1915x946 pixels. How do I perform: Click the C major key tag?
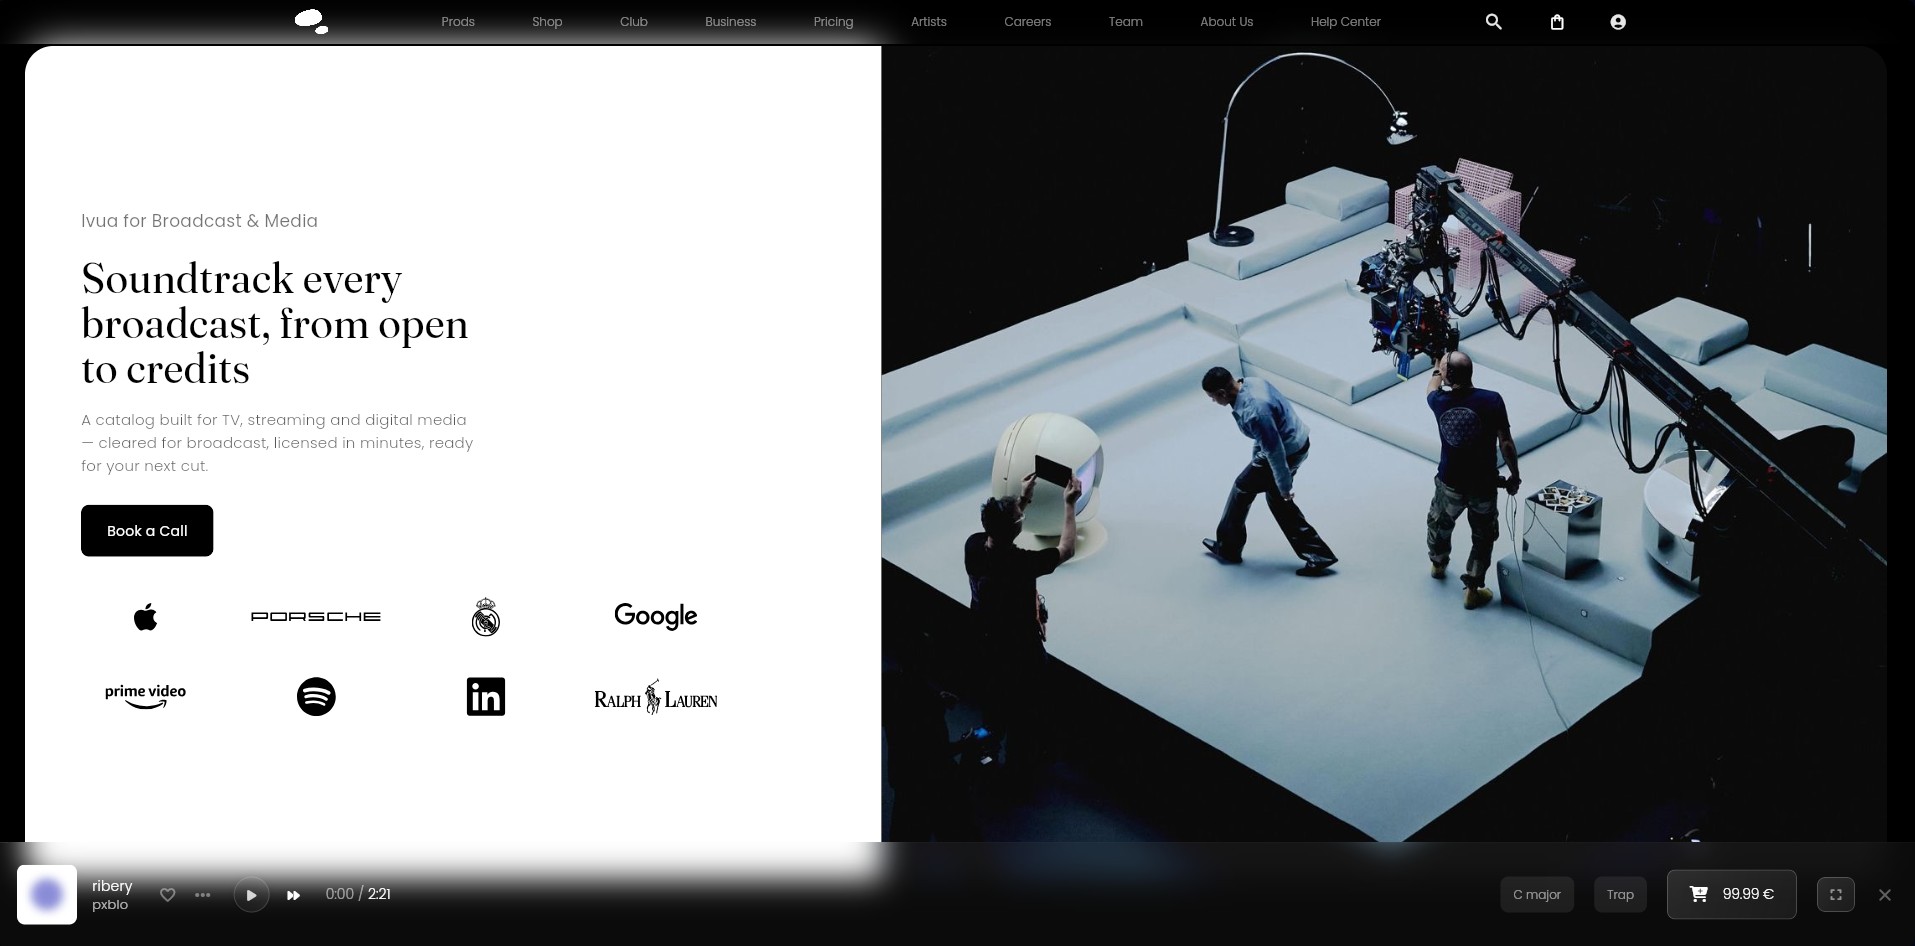(1537, 894)
